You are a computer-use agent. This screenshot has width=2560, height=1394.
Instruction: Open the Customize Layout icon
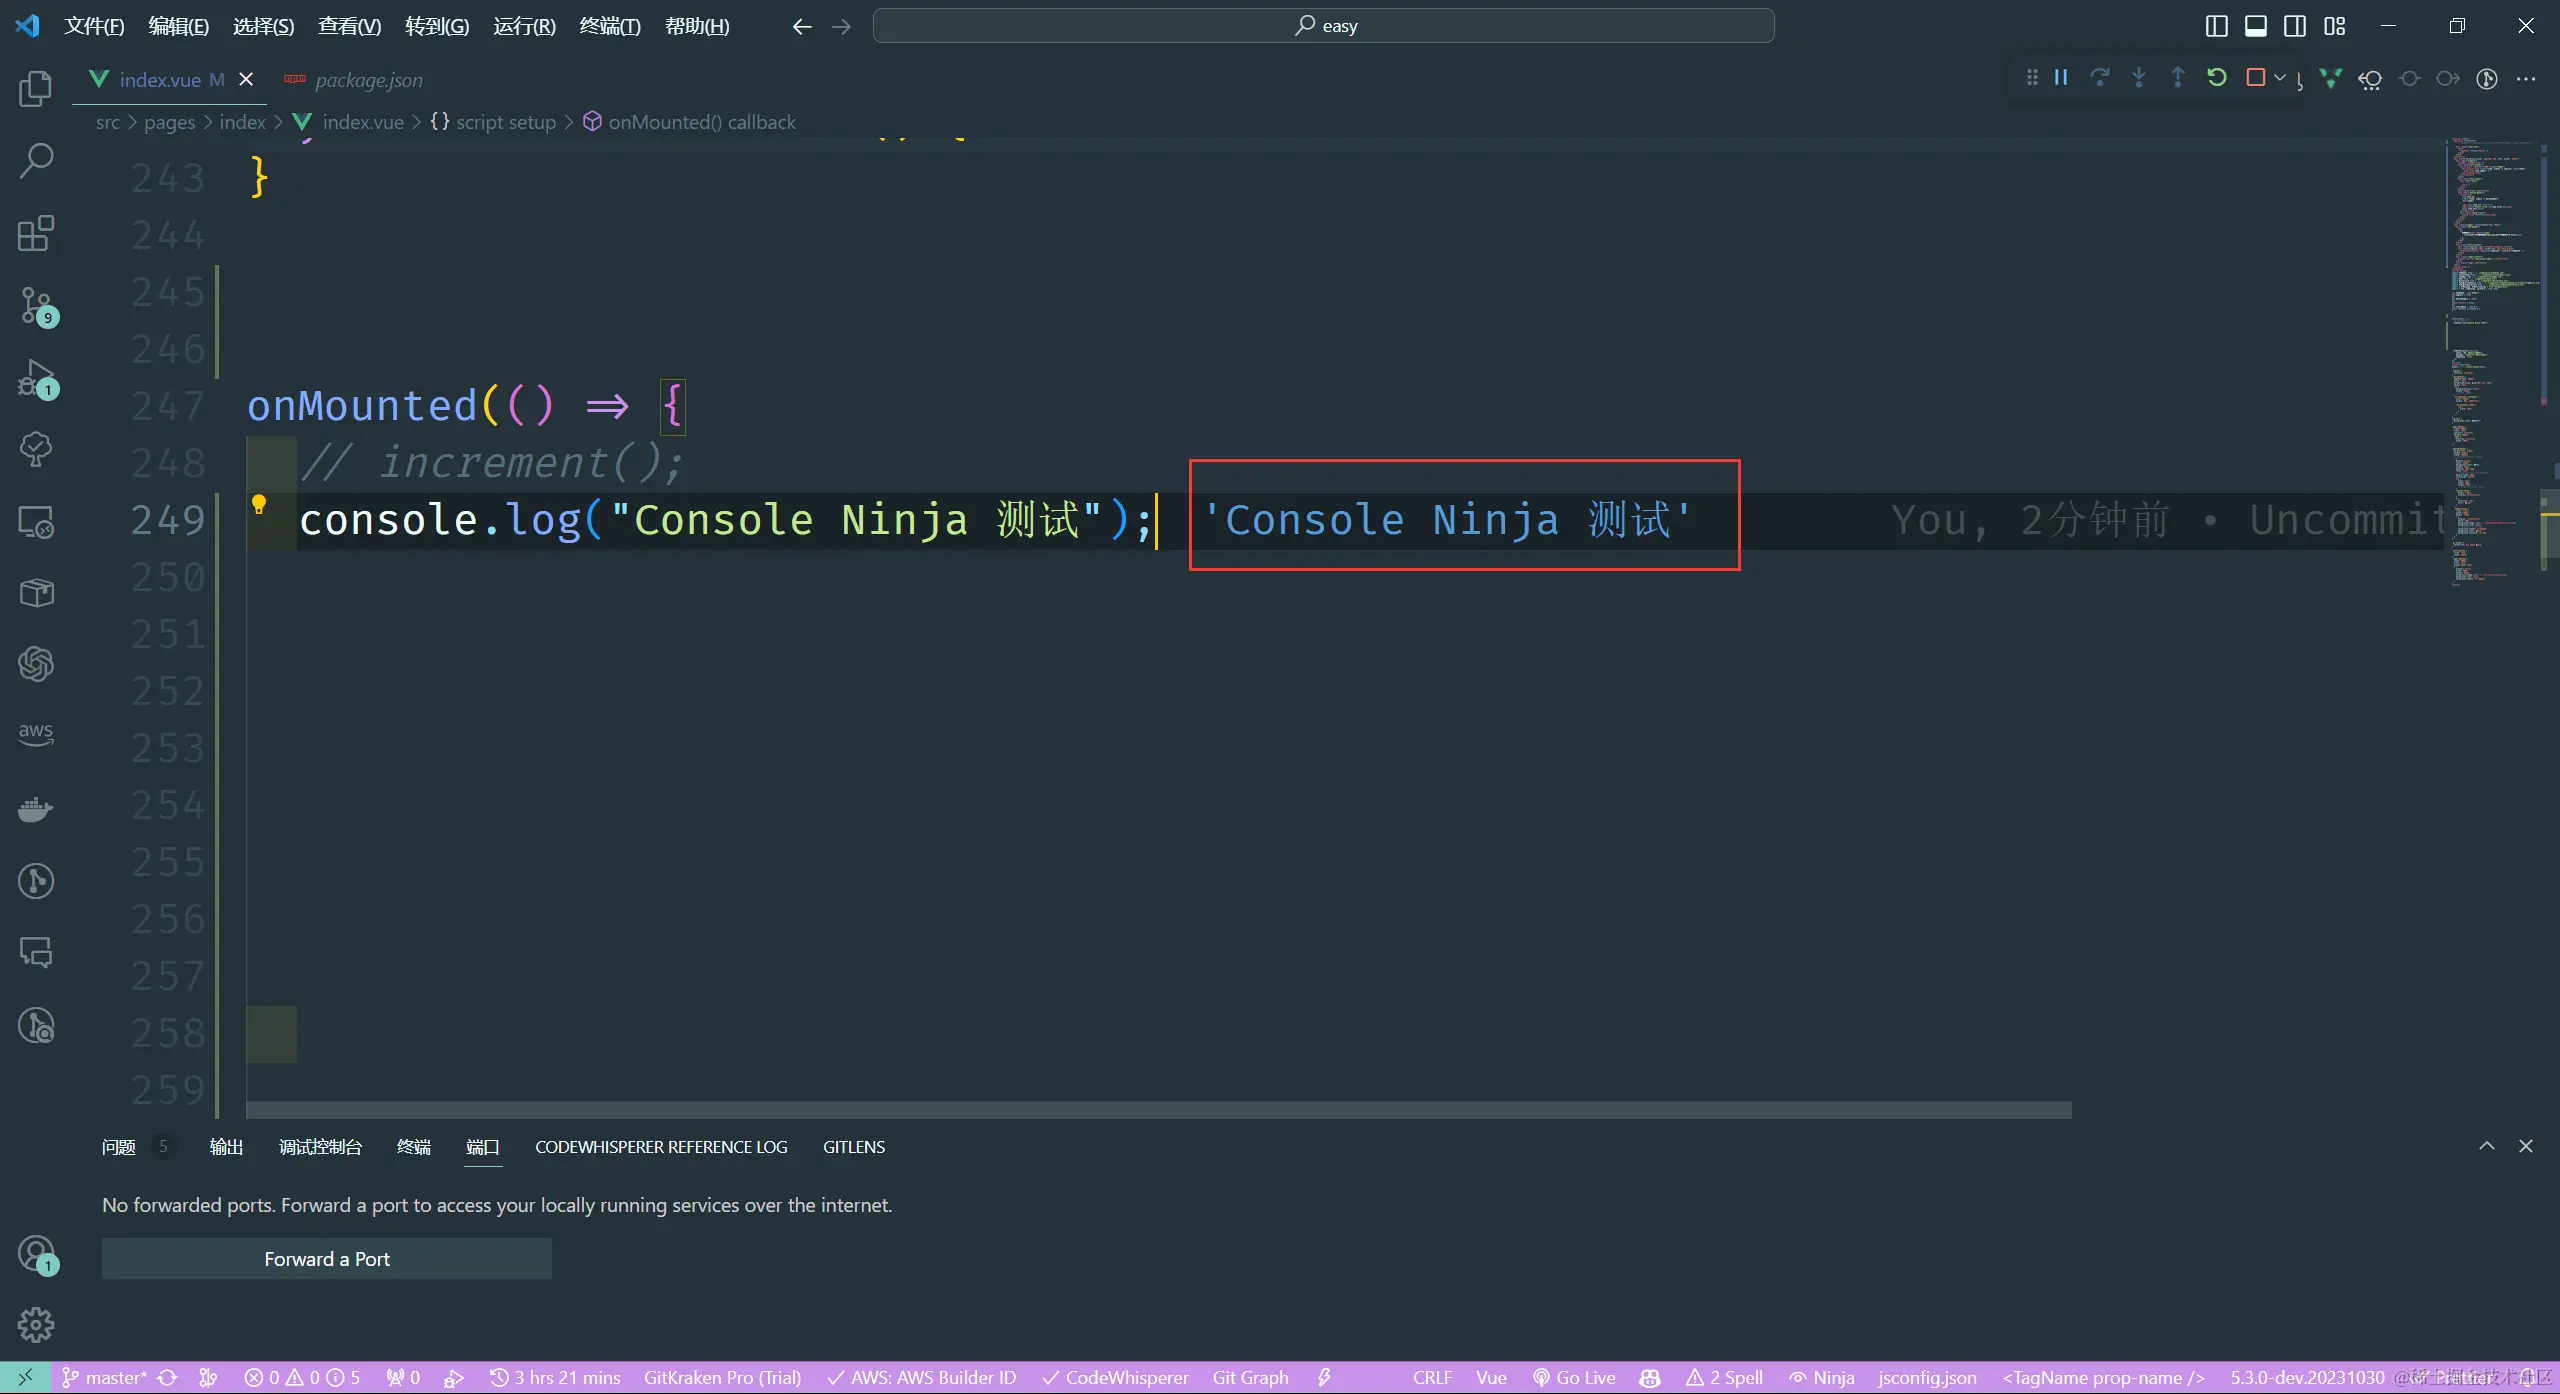coord(2335,26)
